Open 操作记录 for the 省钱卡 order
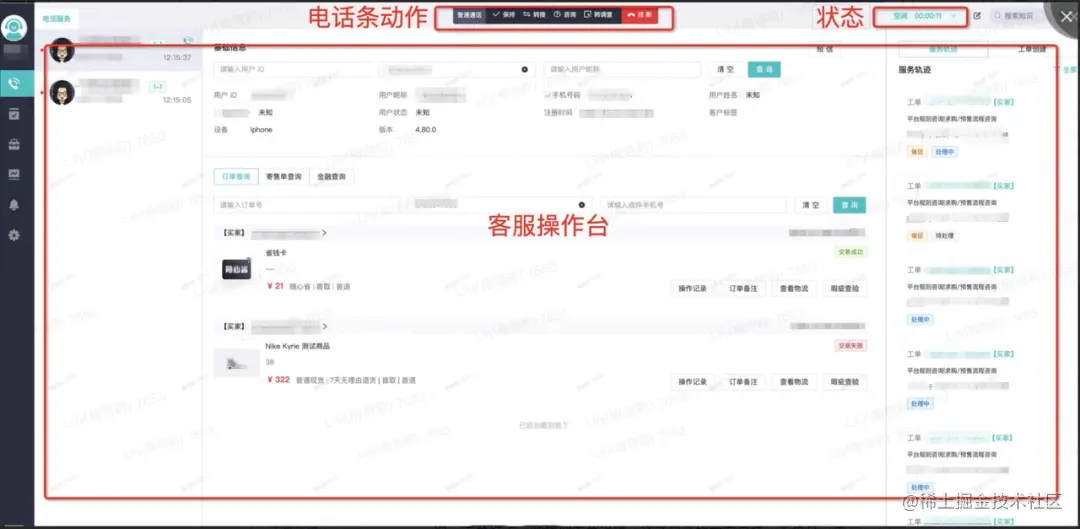 (x=692, y=289)
